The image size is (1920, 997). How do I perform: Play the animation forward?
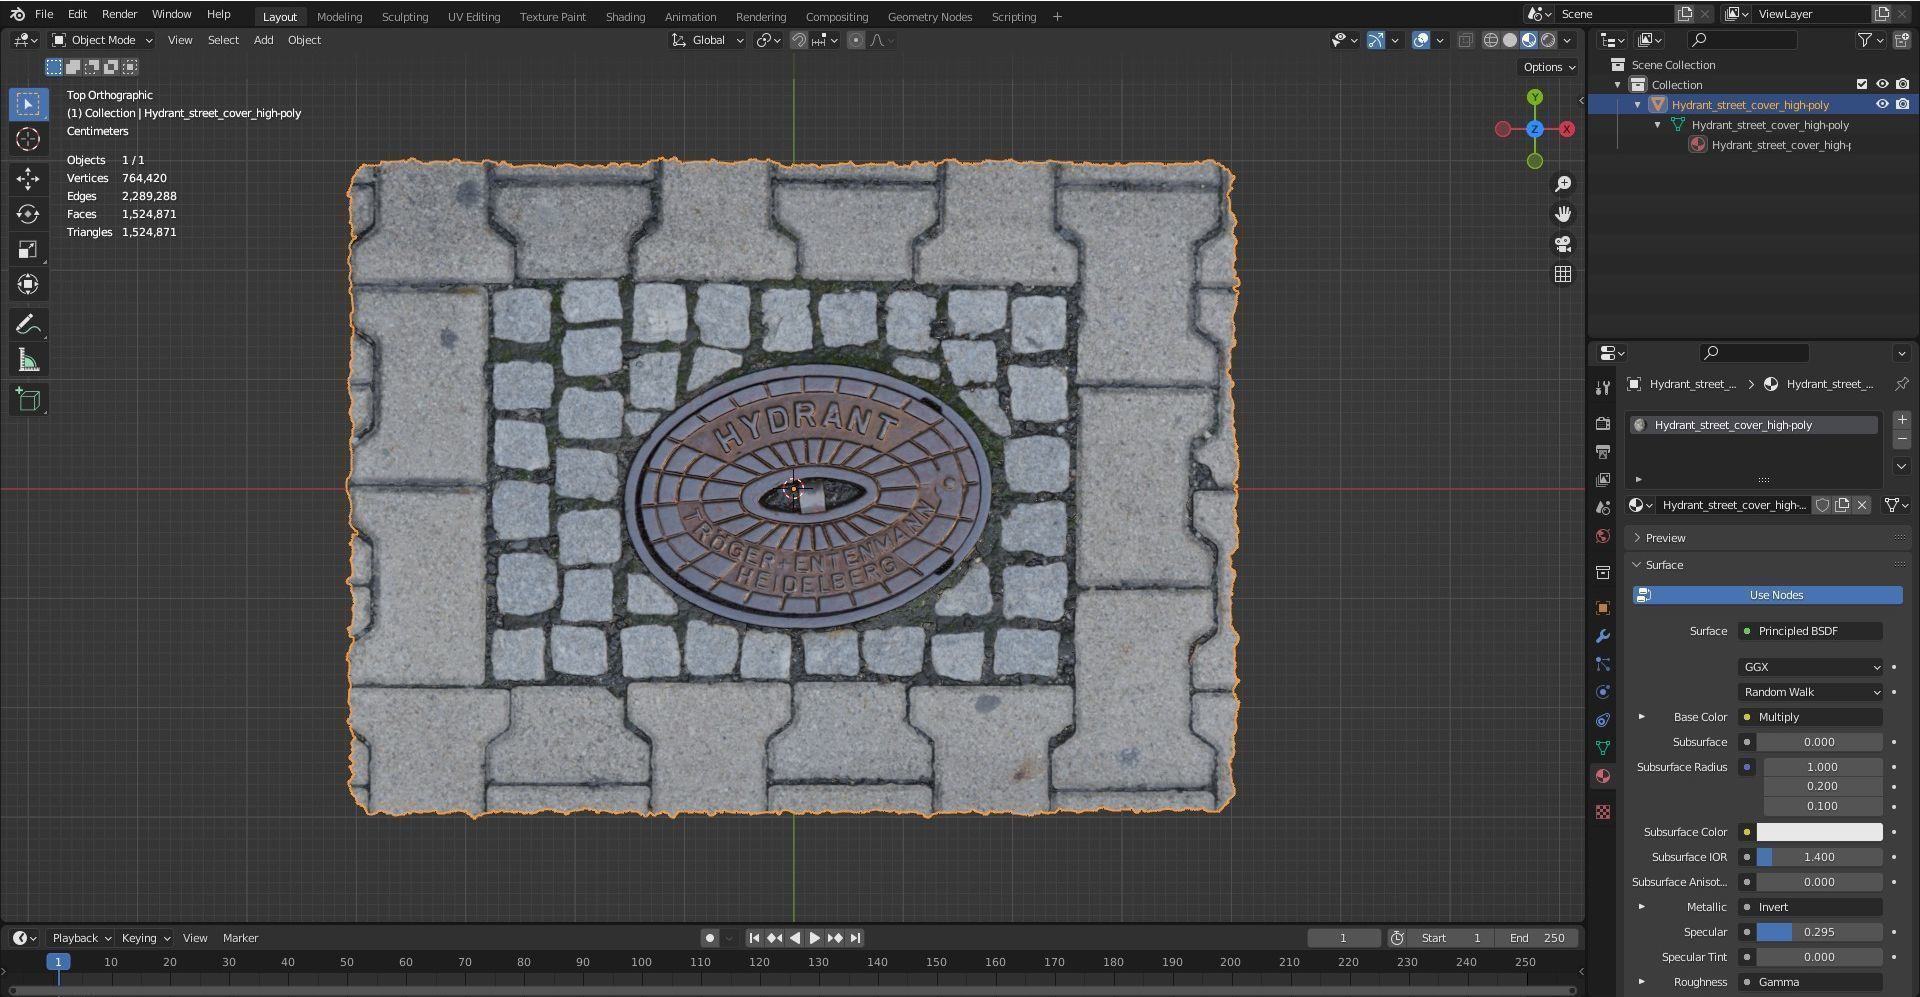pyautogui.click(x=814, y=938)
